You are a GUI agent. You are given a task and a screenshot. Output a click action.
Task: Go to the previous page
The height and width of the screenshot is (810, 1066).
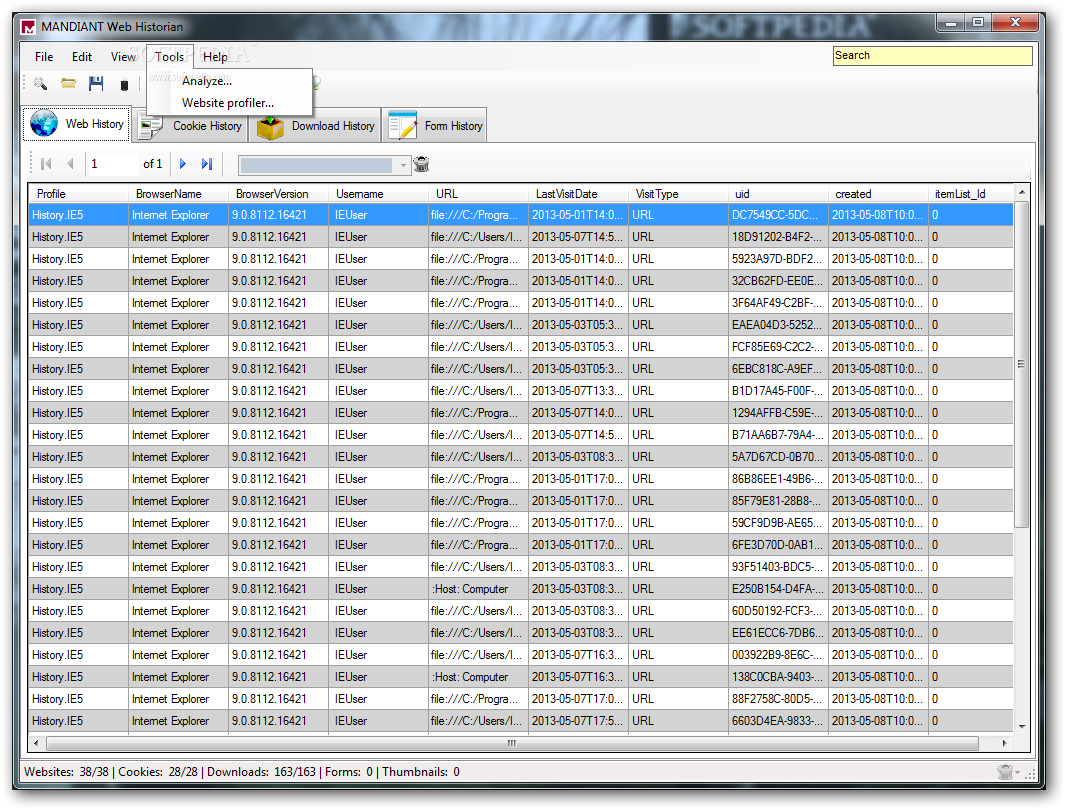pos(70,164)
